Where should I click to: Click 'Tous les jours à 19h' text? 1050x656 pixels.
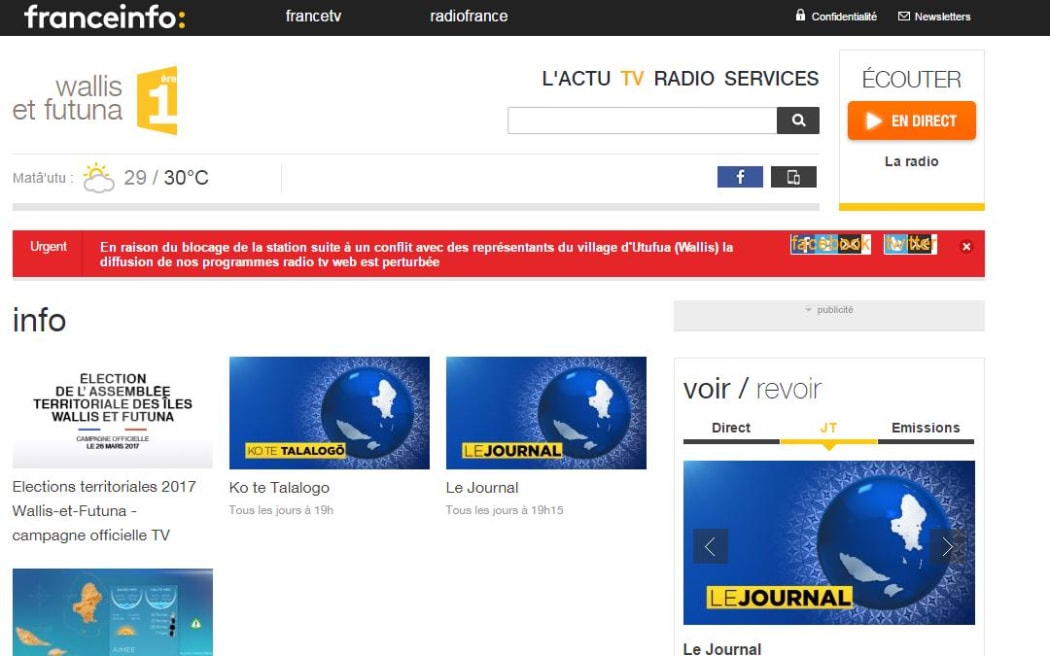pos(281,510)
